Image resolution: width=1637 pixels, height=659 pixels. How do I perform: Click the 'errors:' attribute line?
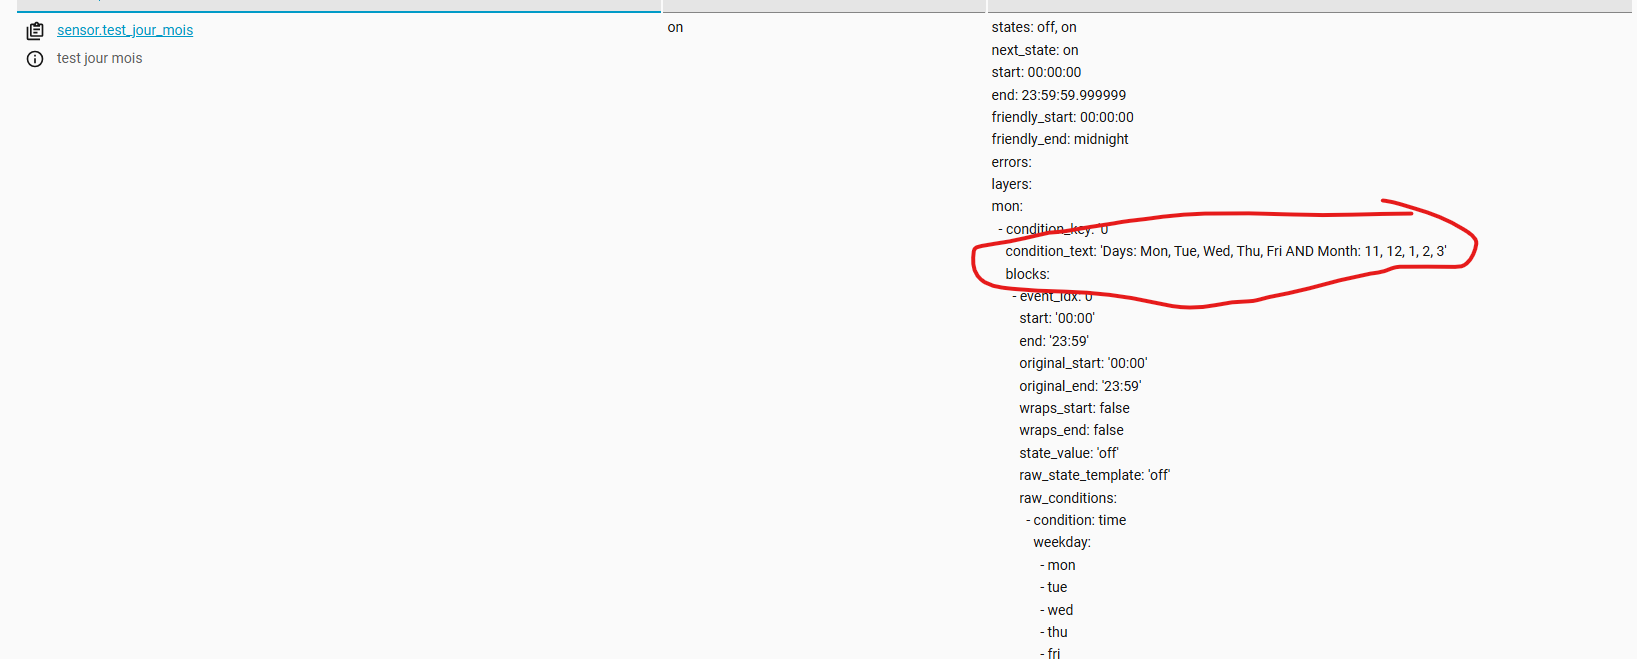[x=1011, y=162]
